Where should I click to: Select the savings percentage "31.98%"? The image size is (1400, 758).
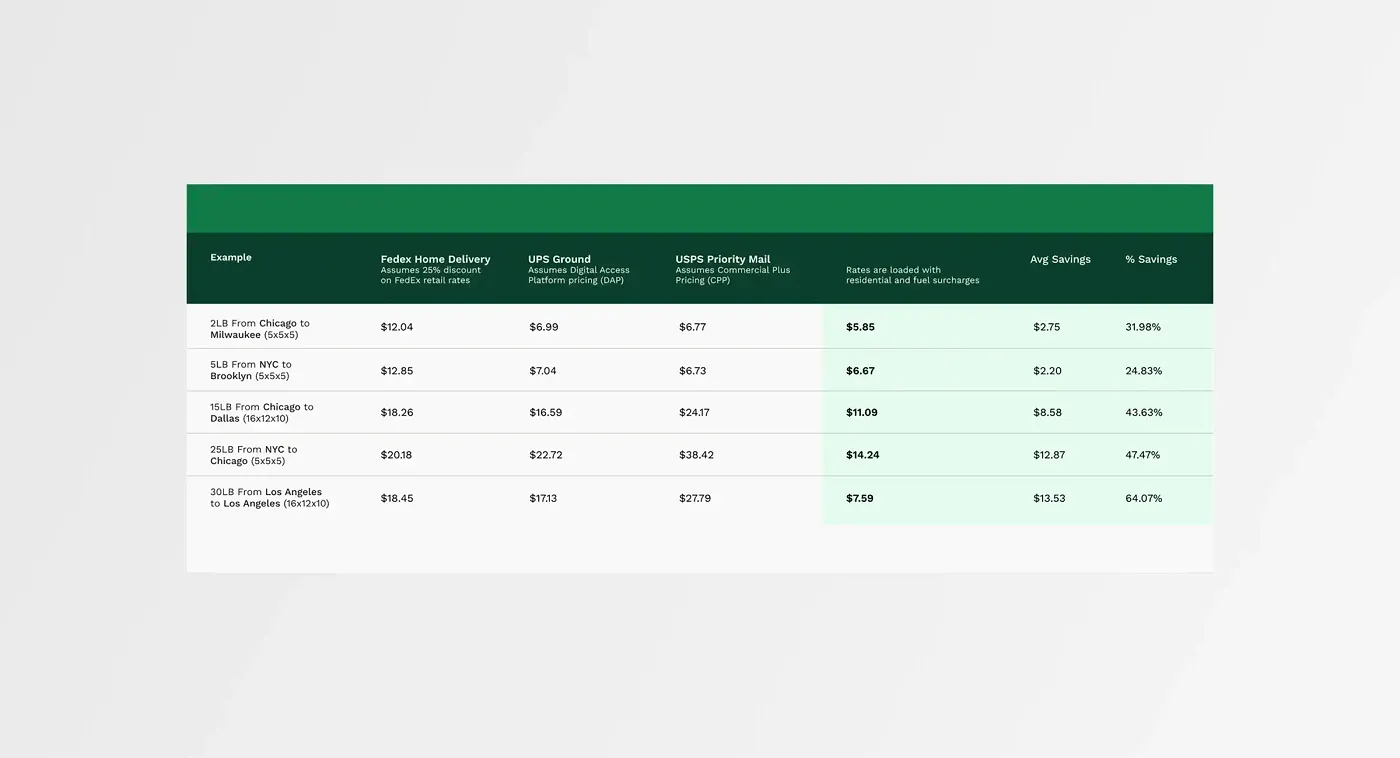pyautogui.click(x=1143, y=327)
